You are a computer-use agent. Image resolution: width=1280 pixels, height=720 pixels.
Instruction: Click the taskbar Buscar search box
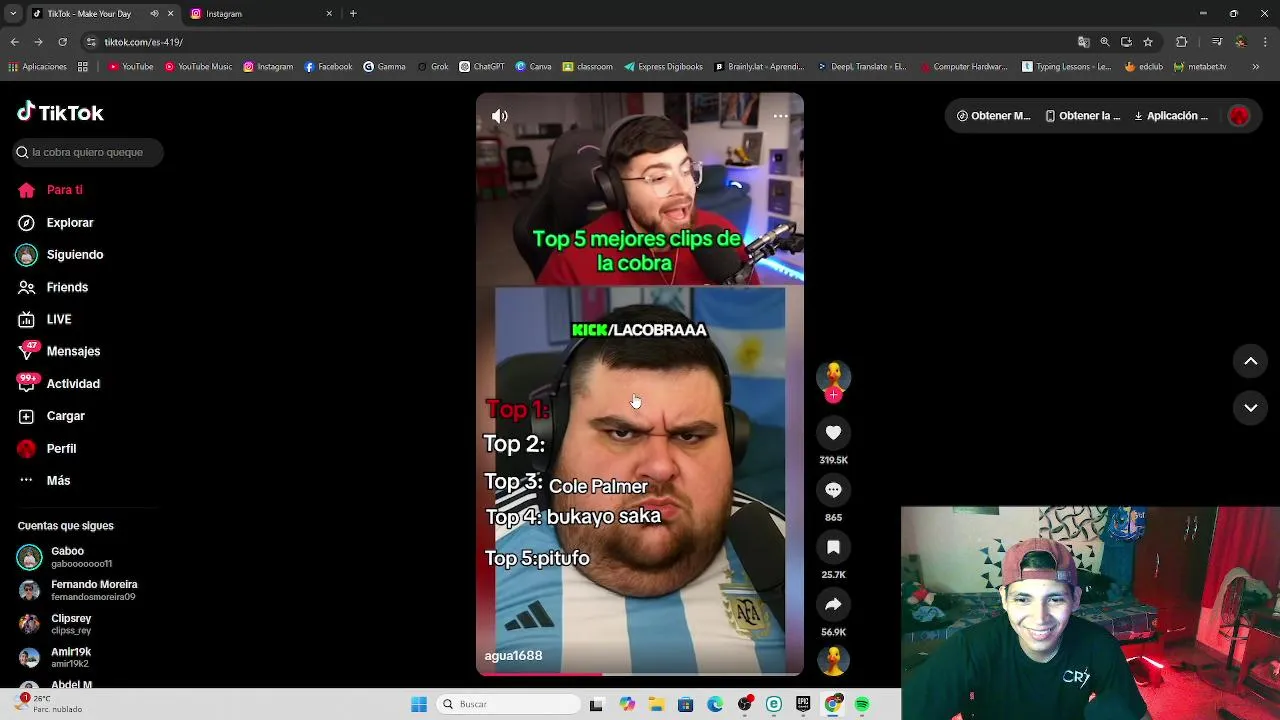pos(509,704)
